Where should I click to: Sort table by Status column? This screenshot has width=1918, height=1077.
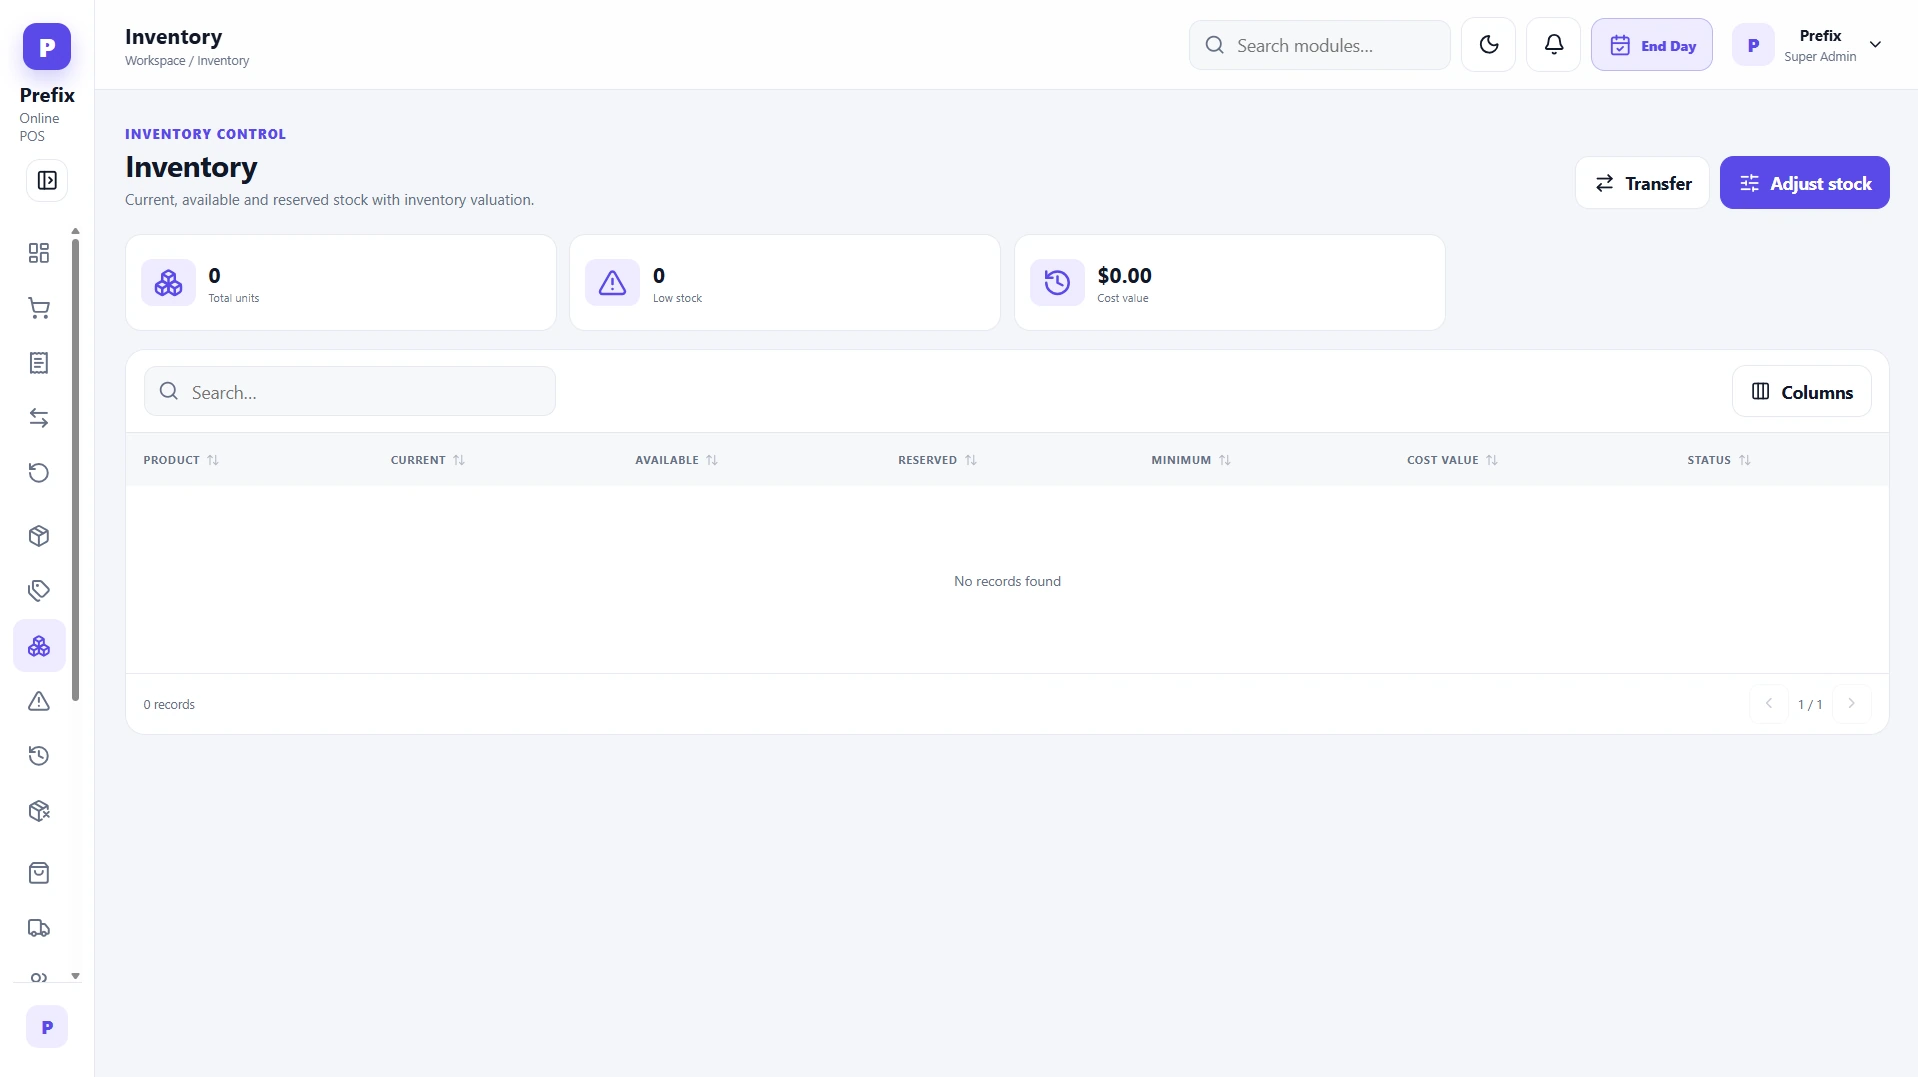point(1719,460)
